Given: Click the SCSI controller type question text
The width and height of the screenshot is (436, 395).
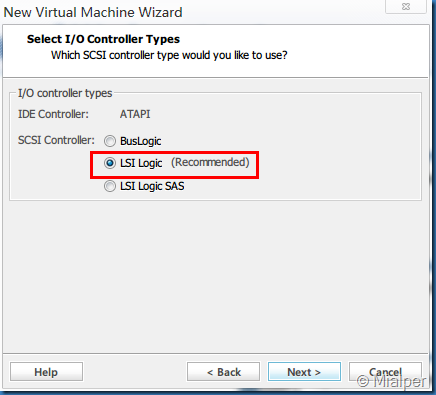Looking at the screenshot, I should pos(169,55).
